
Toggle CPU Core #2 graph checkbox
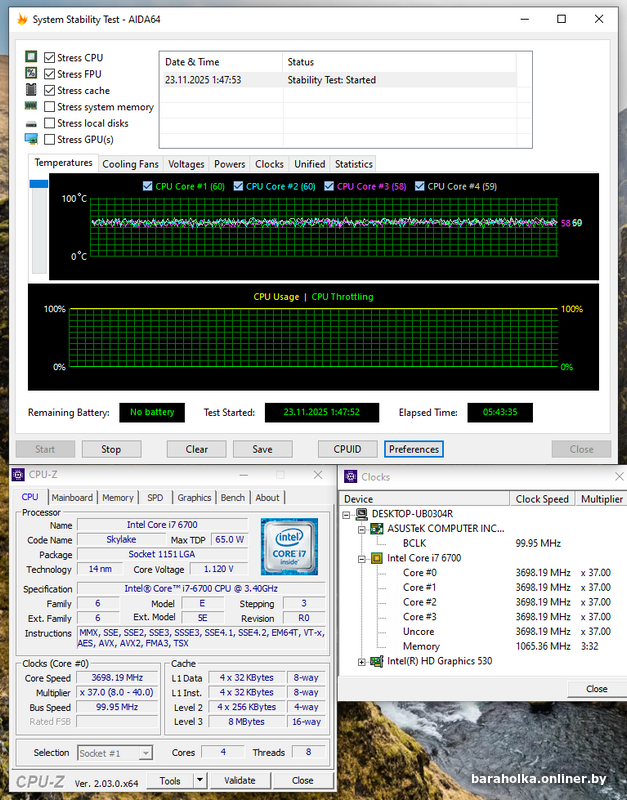[238, 186]
